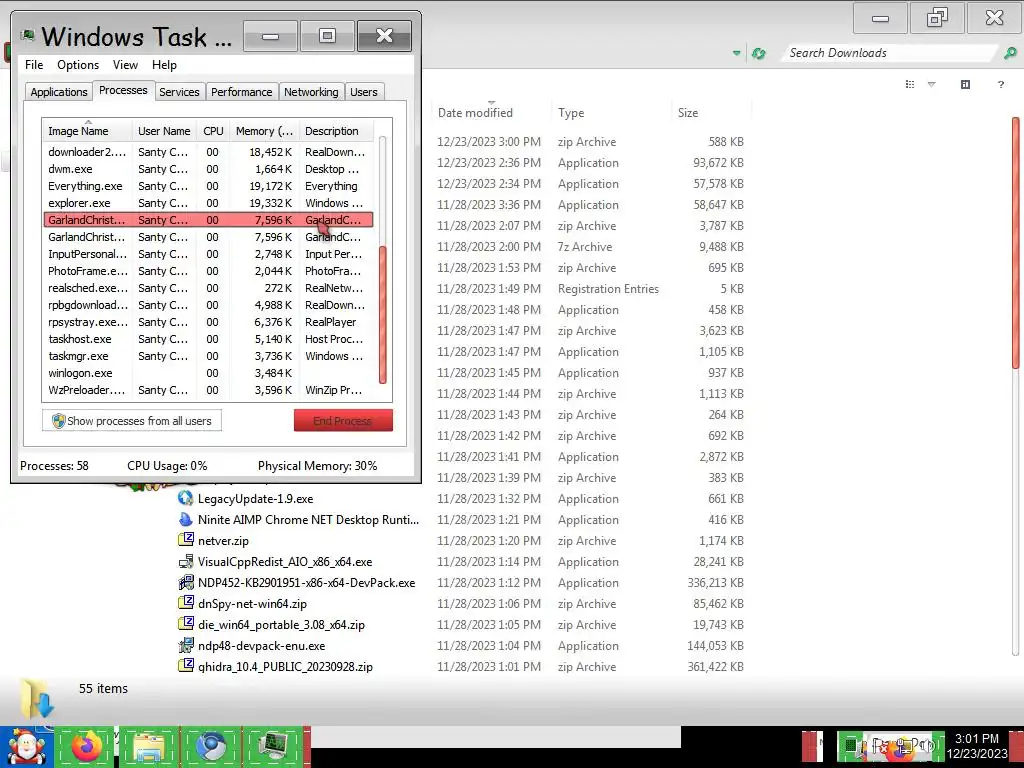Select the netver.zip file icon

[186, 540]
